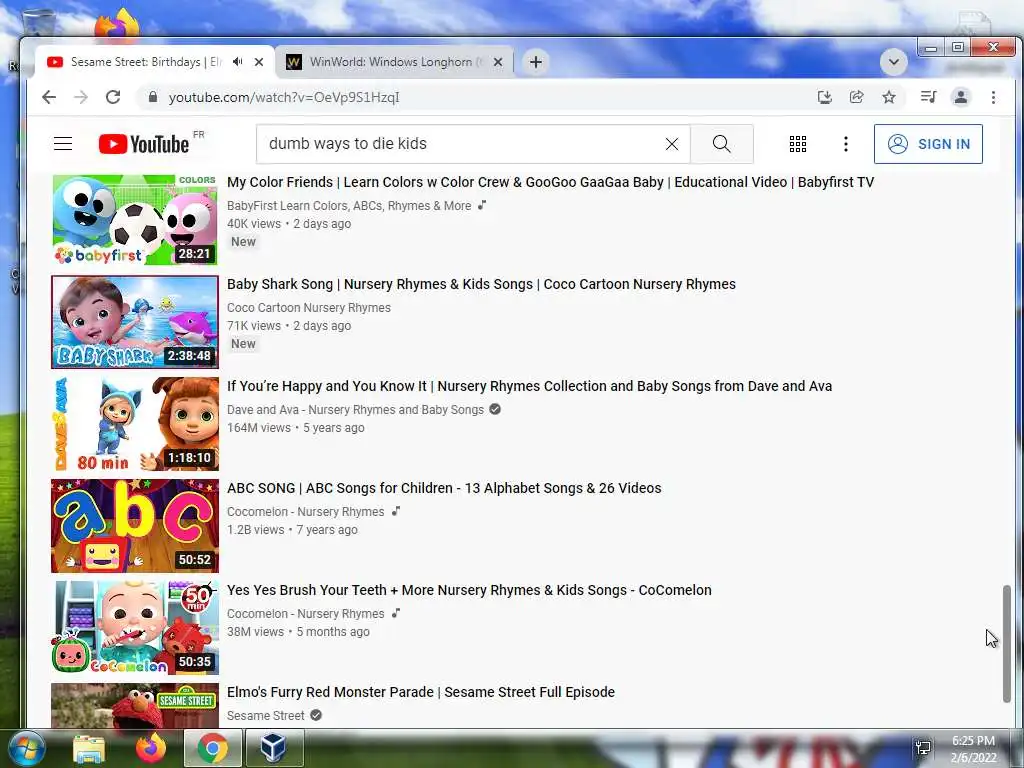This screenshot has width=1024, height=768.
Task: Click the network icon in system tray
Action: [923, 748]
